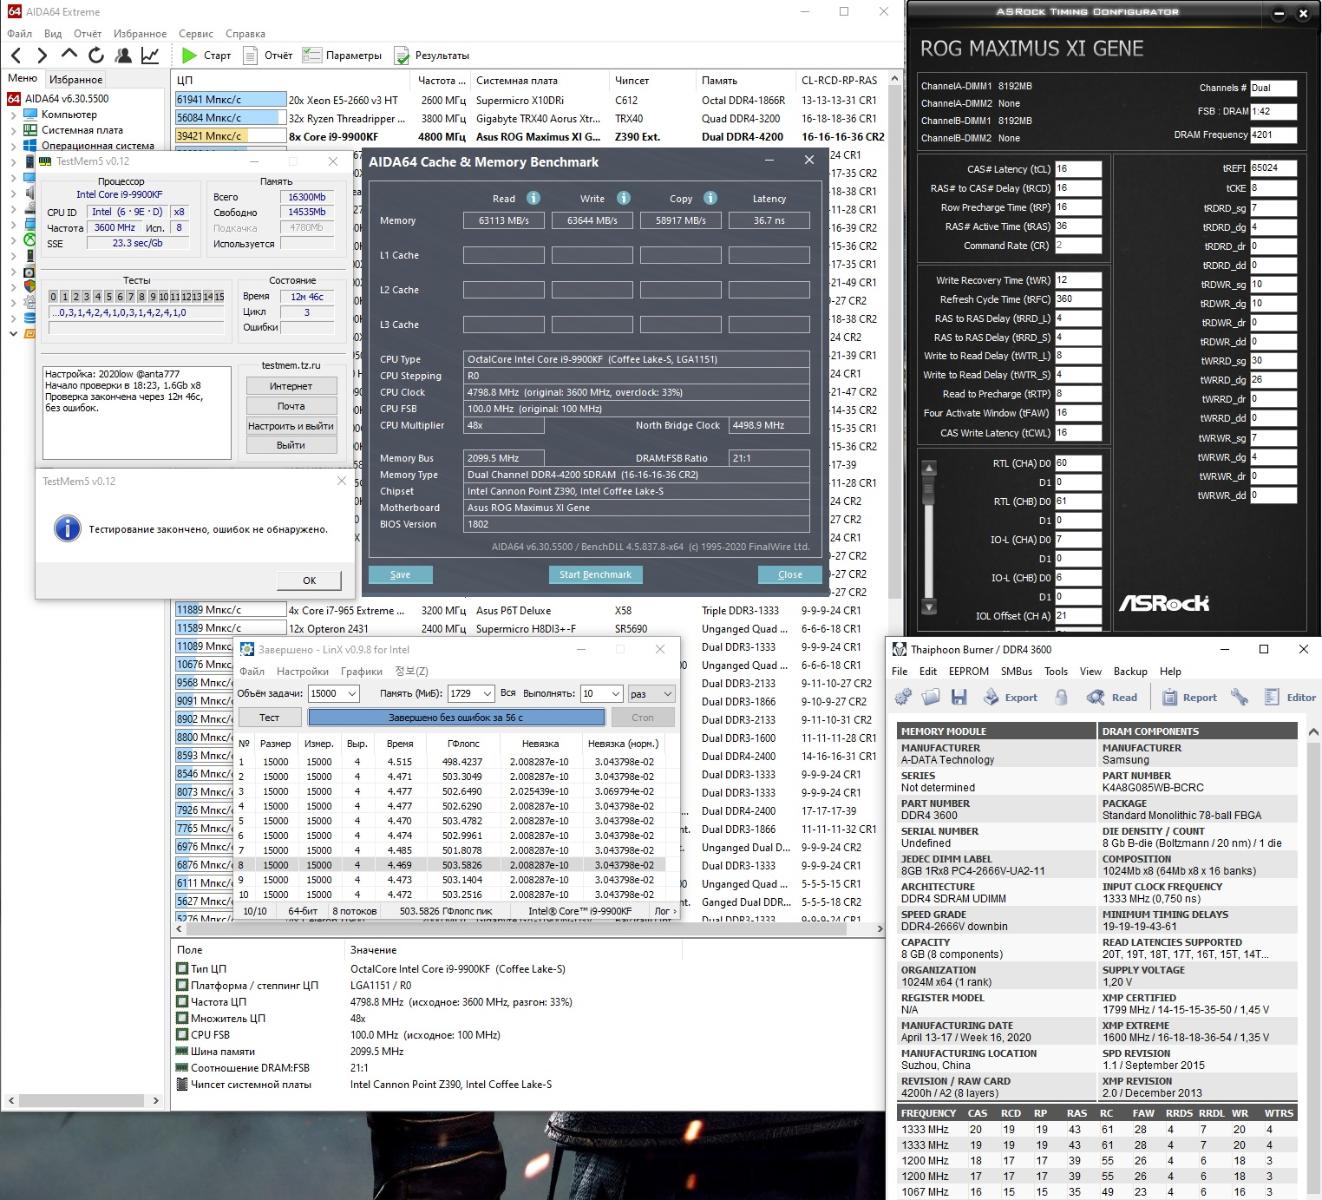Screen dimensions: 1322x1200
Task: Click the AIDA64 refresh toolbar icon
Action: pyautogui.click(x=96, y=56)
